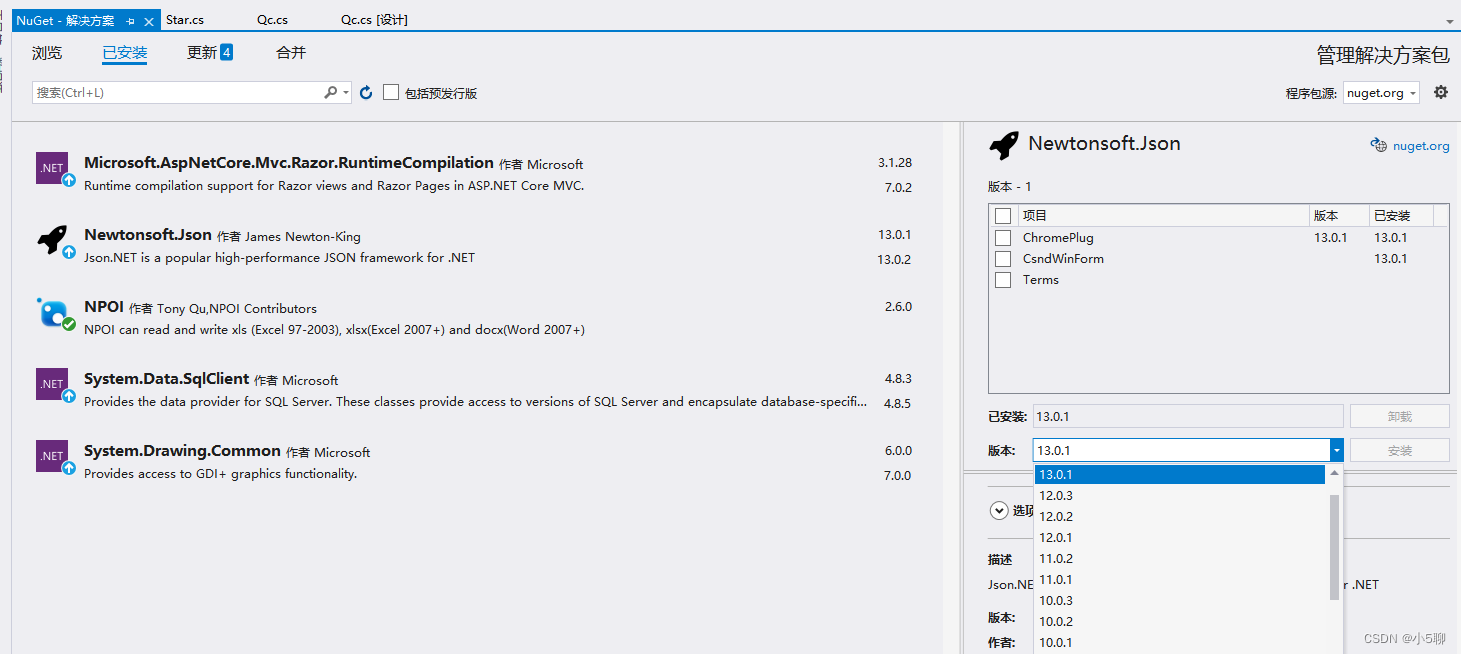Click the refresh packages icon next to search box
The image size is (1461, 654).
(364, 92)
